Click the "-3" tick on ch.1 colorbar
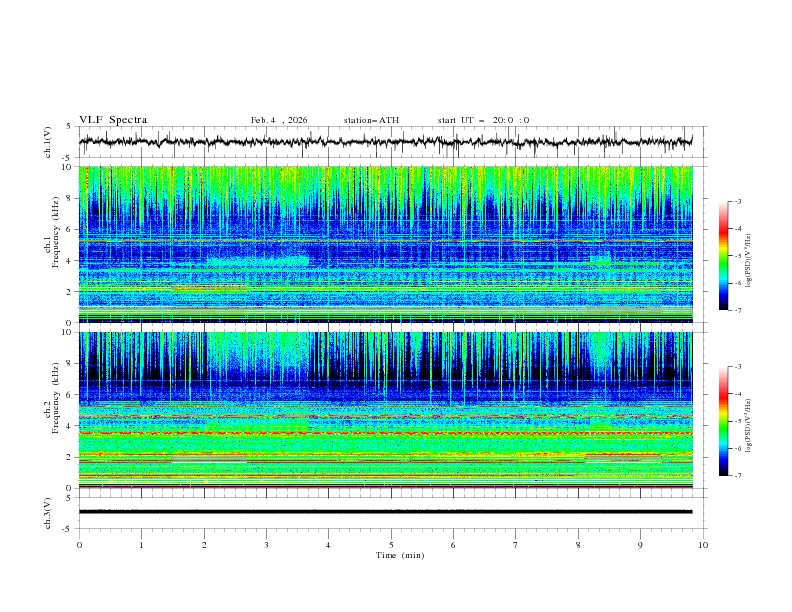The height and width of the screenshot is (612, 792). pos(738,201)
